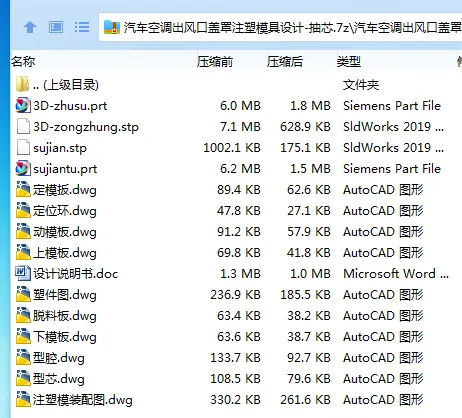Click the blank file icon of sujian.stp
The height and width of the screenshot is (418, 462).
23,147
